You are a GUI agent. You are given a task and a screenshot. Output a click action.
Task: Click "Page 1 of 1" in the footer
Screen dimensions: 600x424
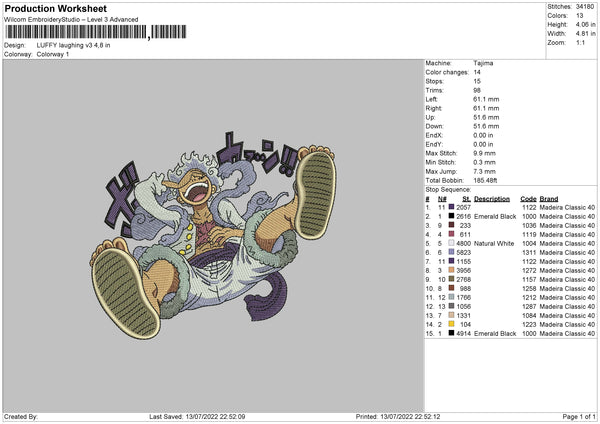pyautogui.click(x=579, y=416)
